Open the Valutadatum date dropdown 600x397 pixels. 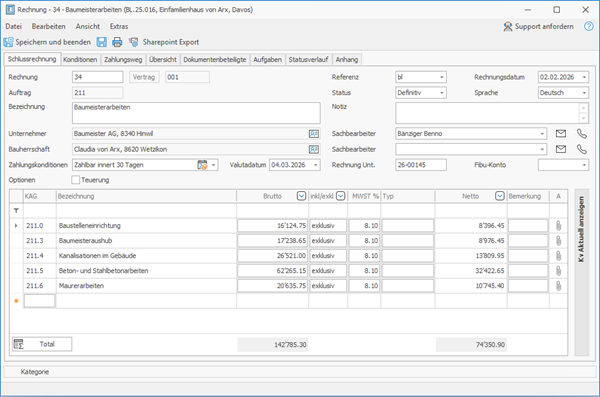click(x=316, y=165)
